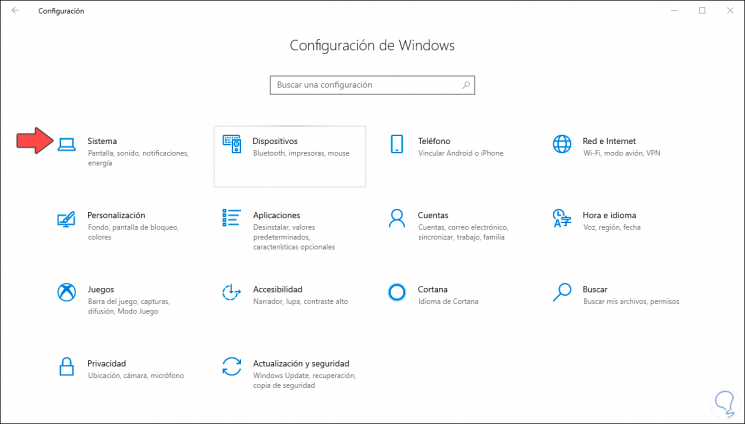This screenshot has height=424, width=745.
Task: Select the Cuentas person icon
Action: [x=397, y=218]
